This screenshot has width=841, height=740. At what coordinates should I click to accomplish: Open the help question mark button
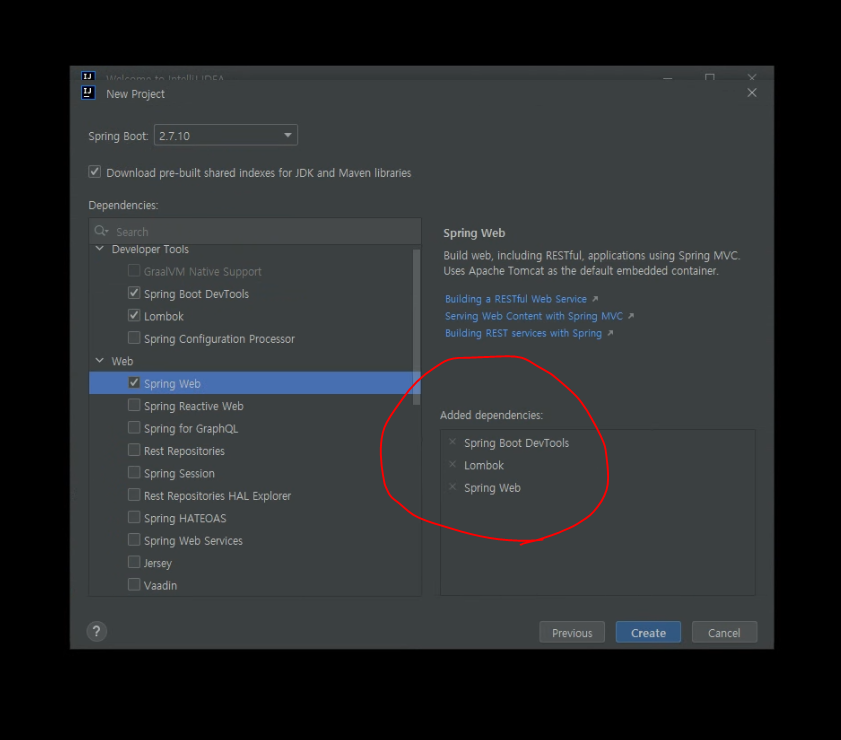pyautogui.click(x=97, y=631)
